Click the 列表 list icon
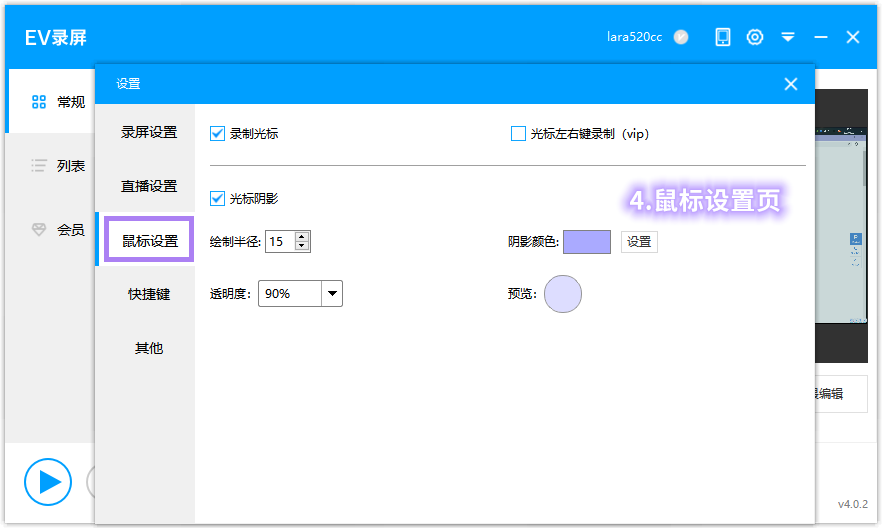 click(39, 166)
